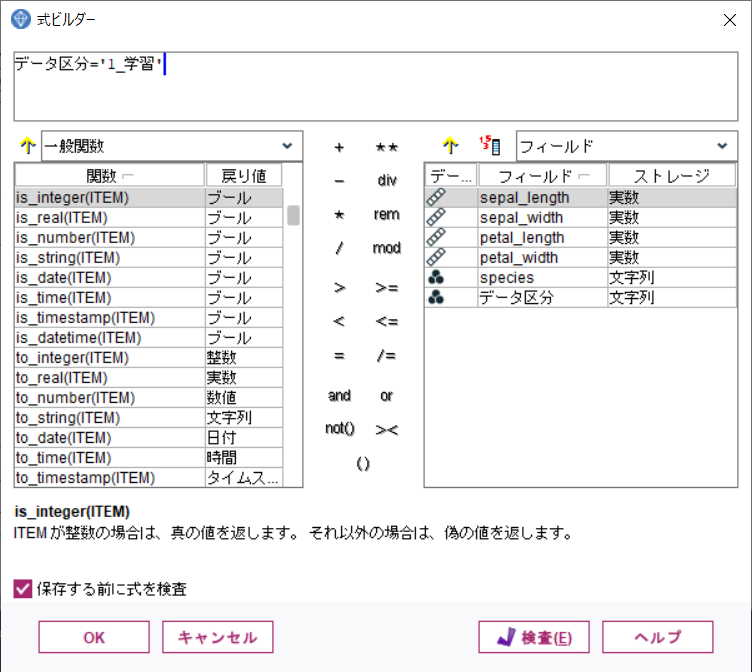The width and height of the screenshot is (752, 672).
Task: Insert the <= operator
Action: tap(387, 321)
